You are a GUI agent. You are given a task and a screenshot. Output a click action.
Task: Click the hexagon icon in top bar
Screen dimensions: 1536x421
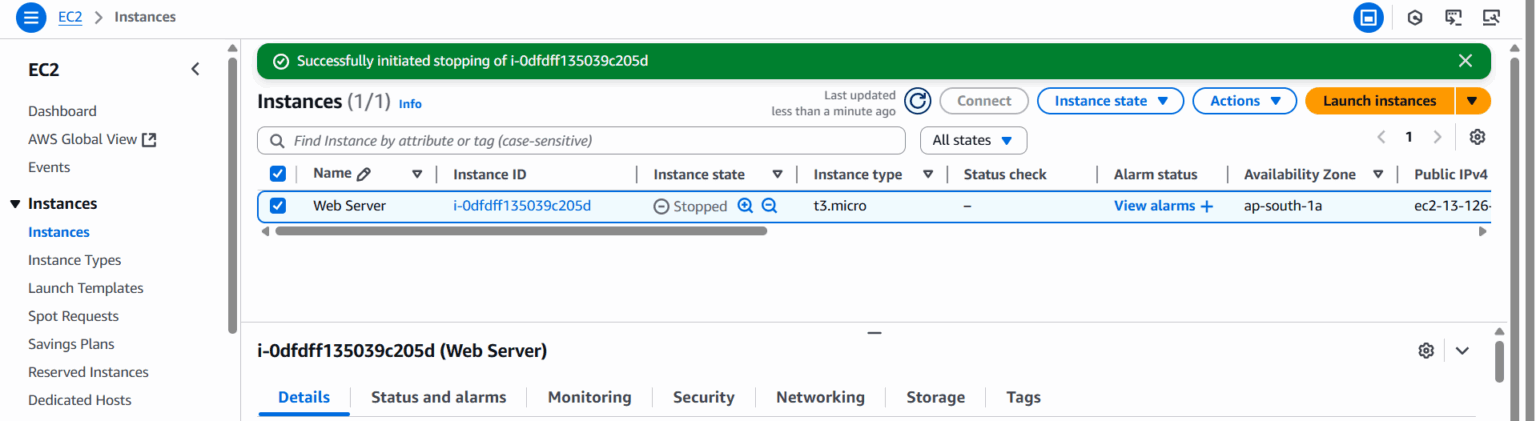click(1415, 17)
